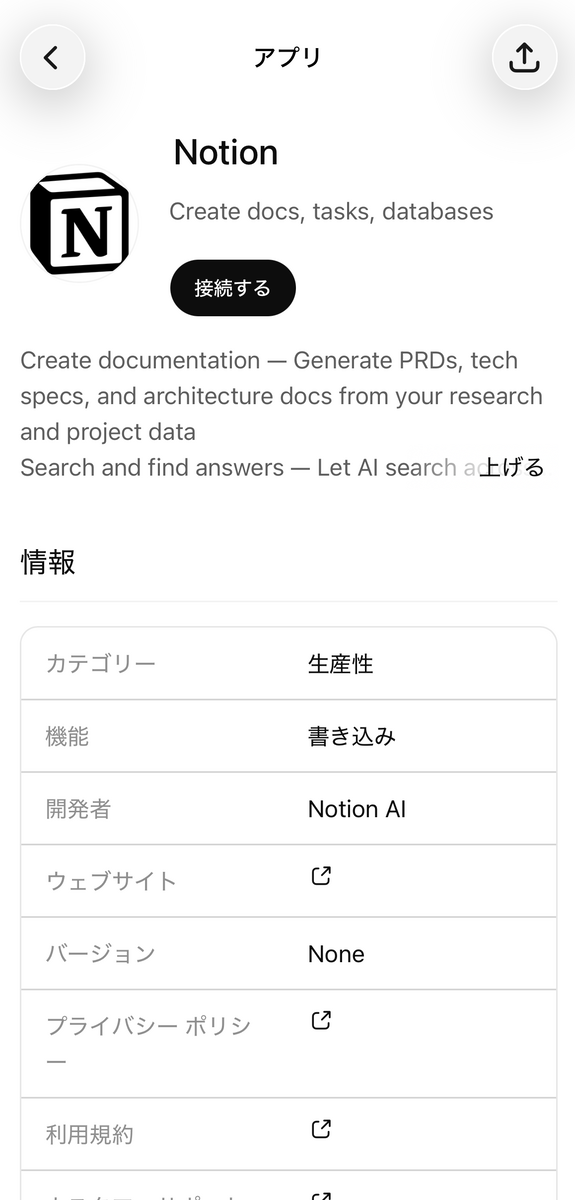Viewport: 575px width, 1200px height.
Task: Connect Notion with the 接続する button
Action: tap(233, 288)
